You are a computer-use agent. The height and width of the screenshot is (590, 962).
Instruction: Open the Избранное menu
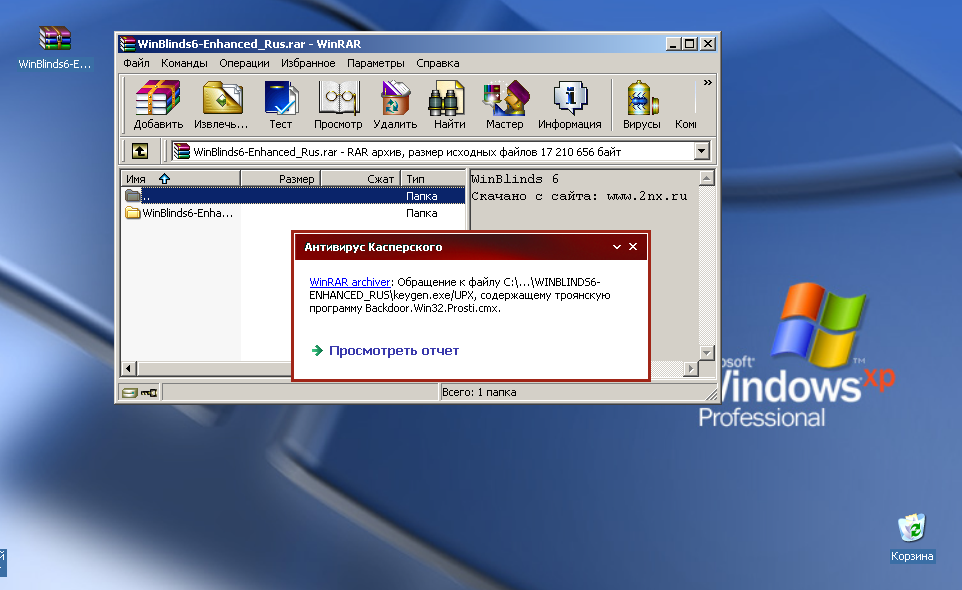(308, 63)
